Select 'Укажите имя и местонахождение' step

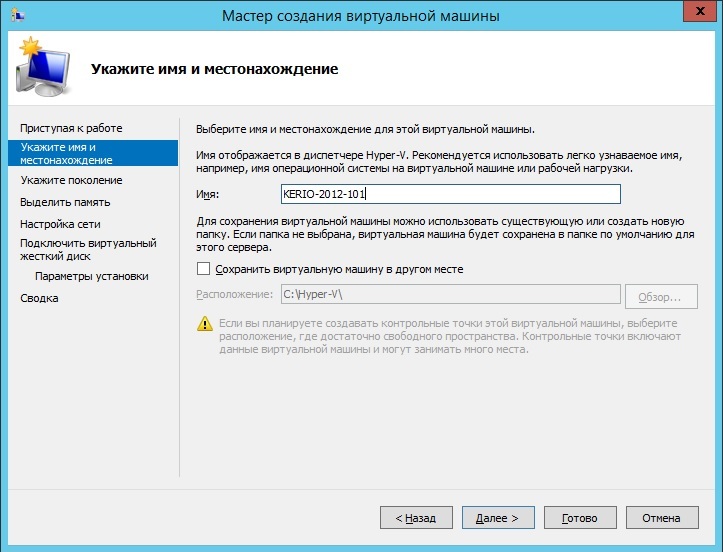66,153
